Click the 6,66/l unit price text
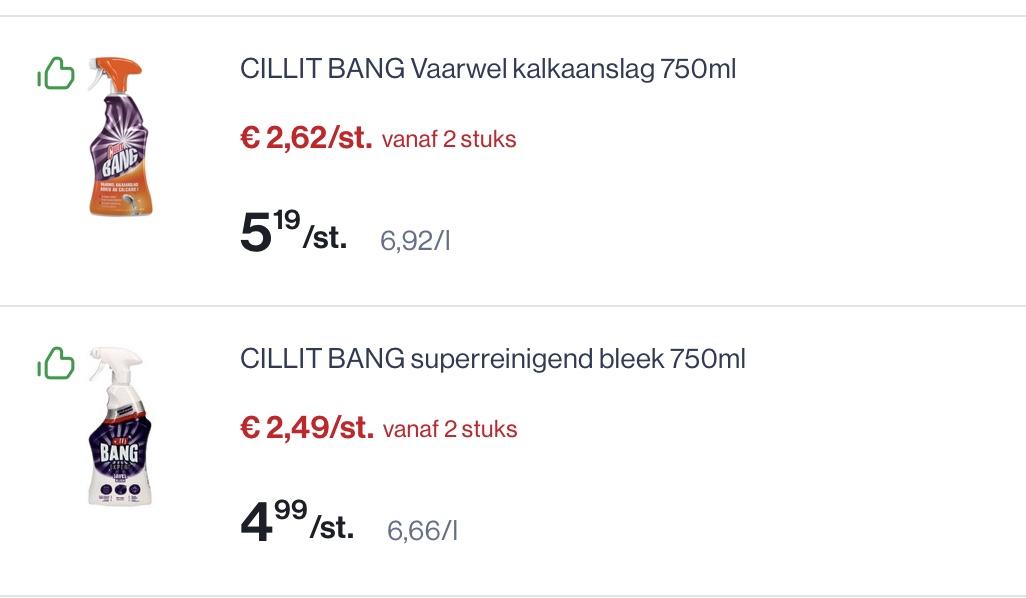1026x598 pixels. (x=421, y=531)
